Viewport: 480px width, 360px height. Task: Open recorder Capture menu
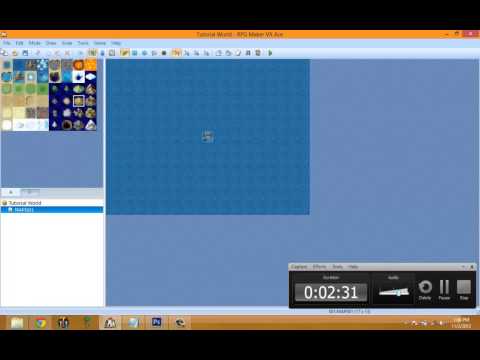(x=299, y=267)
